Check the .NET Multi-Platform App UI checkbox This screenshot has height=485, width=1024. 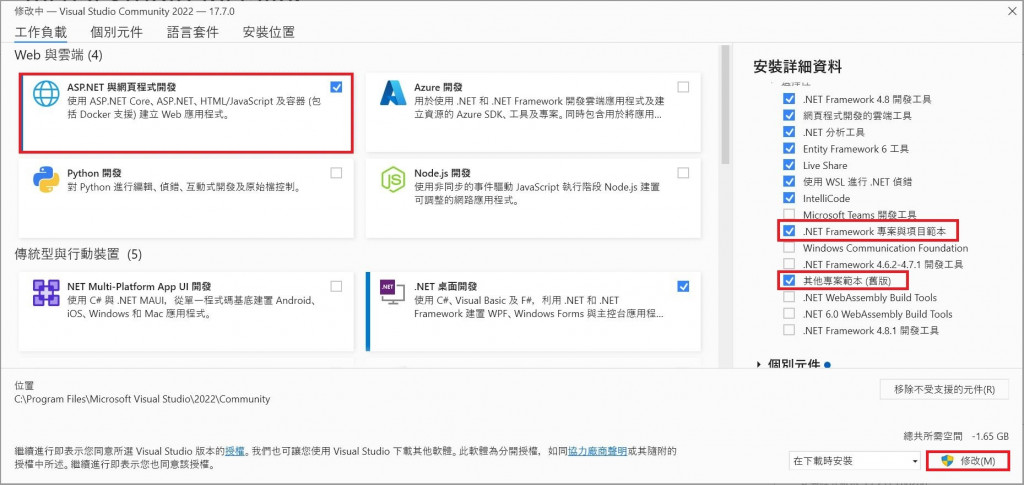click(336, 286)
